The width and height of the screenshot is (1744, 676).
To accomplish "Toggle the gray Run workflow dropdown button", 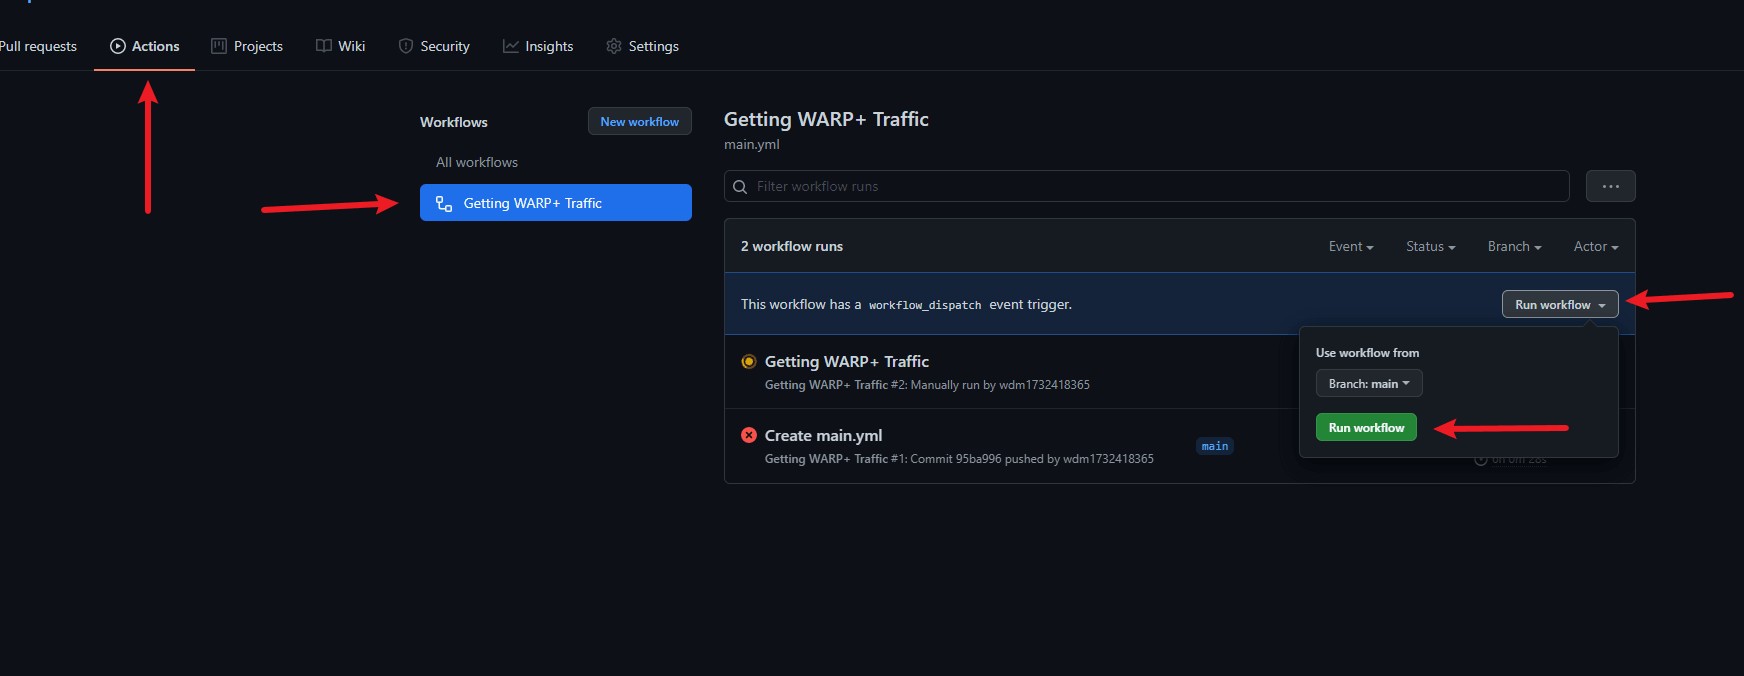I will [1559, 305].
